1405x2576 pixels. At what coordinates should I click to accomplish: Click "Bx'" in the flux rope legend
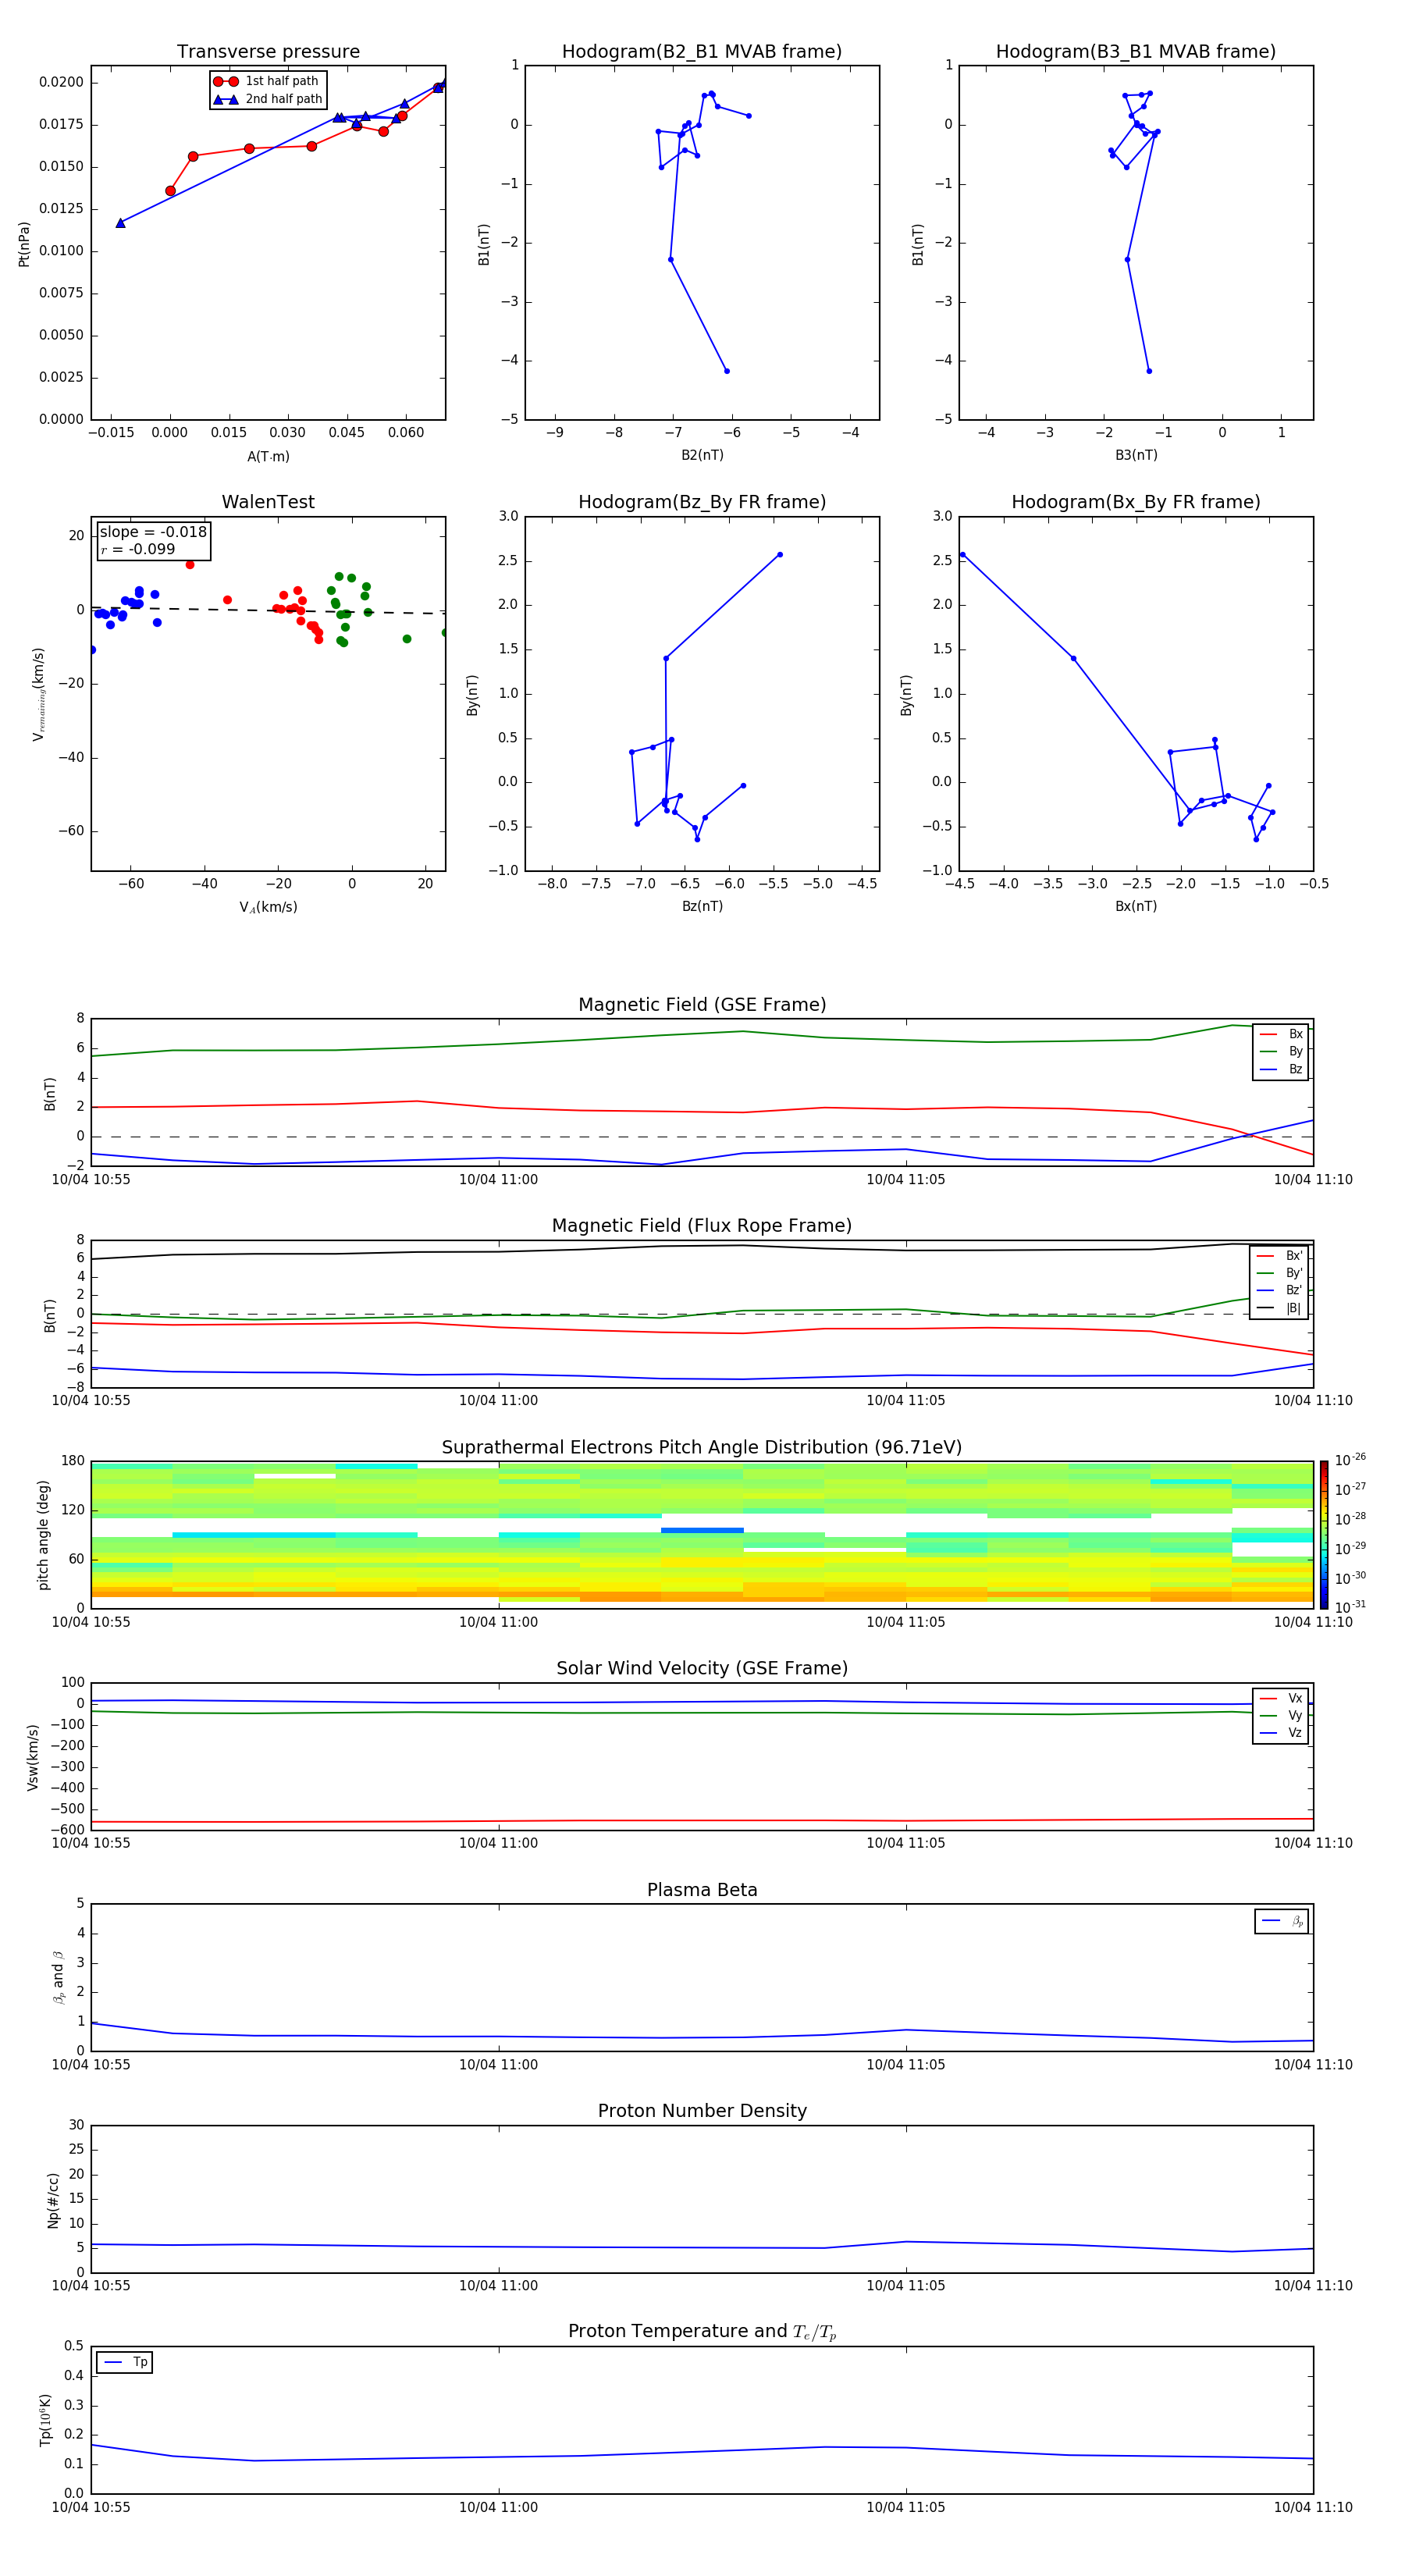point(1294,1256)
